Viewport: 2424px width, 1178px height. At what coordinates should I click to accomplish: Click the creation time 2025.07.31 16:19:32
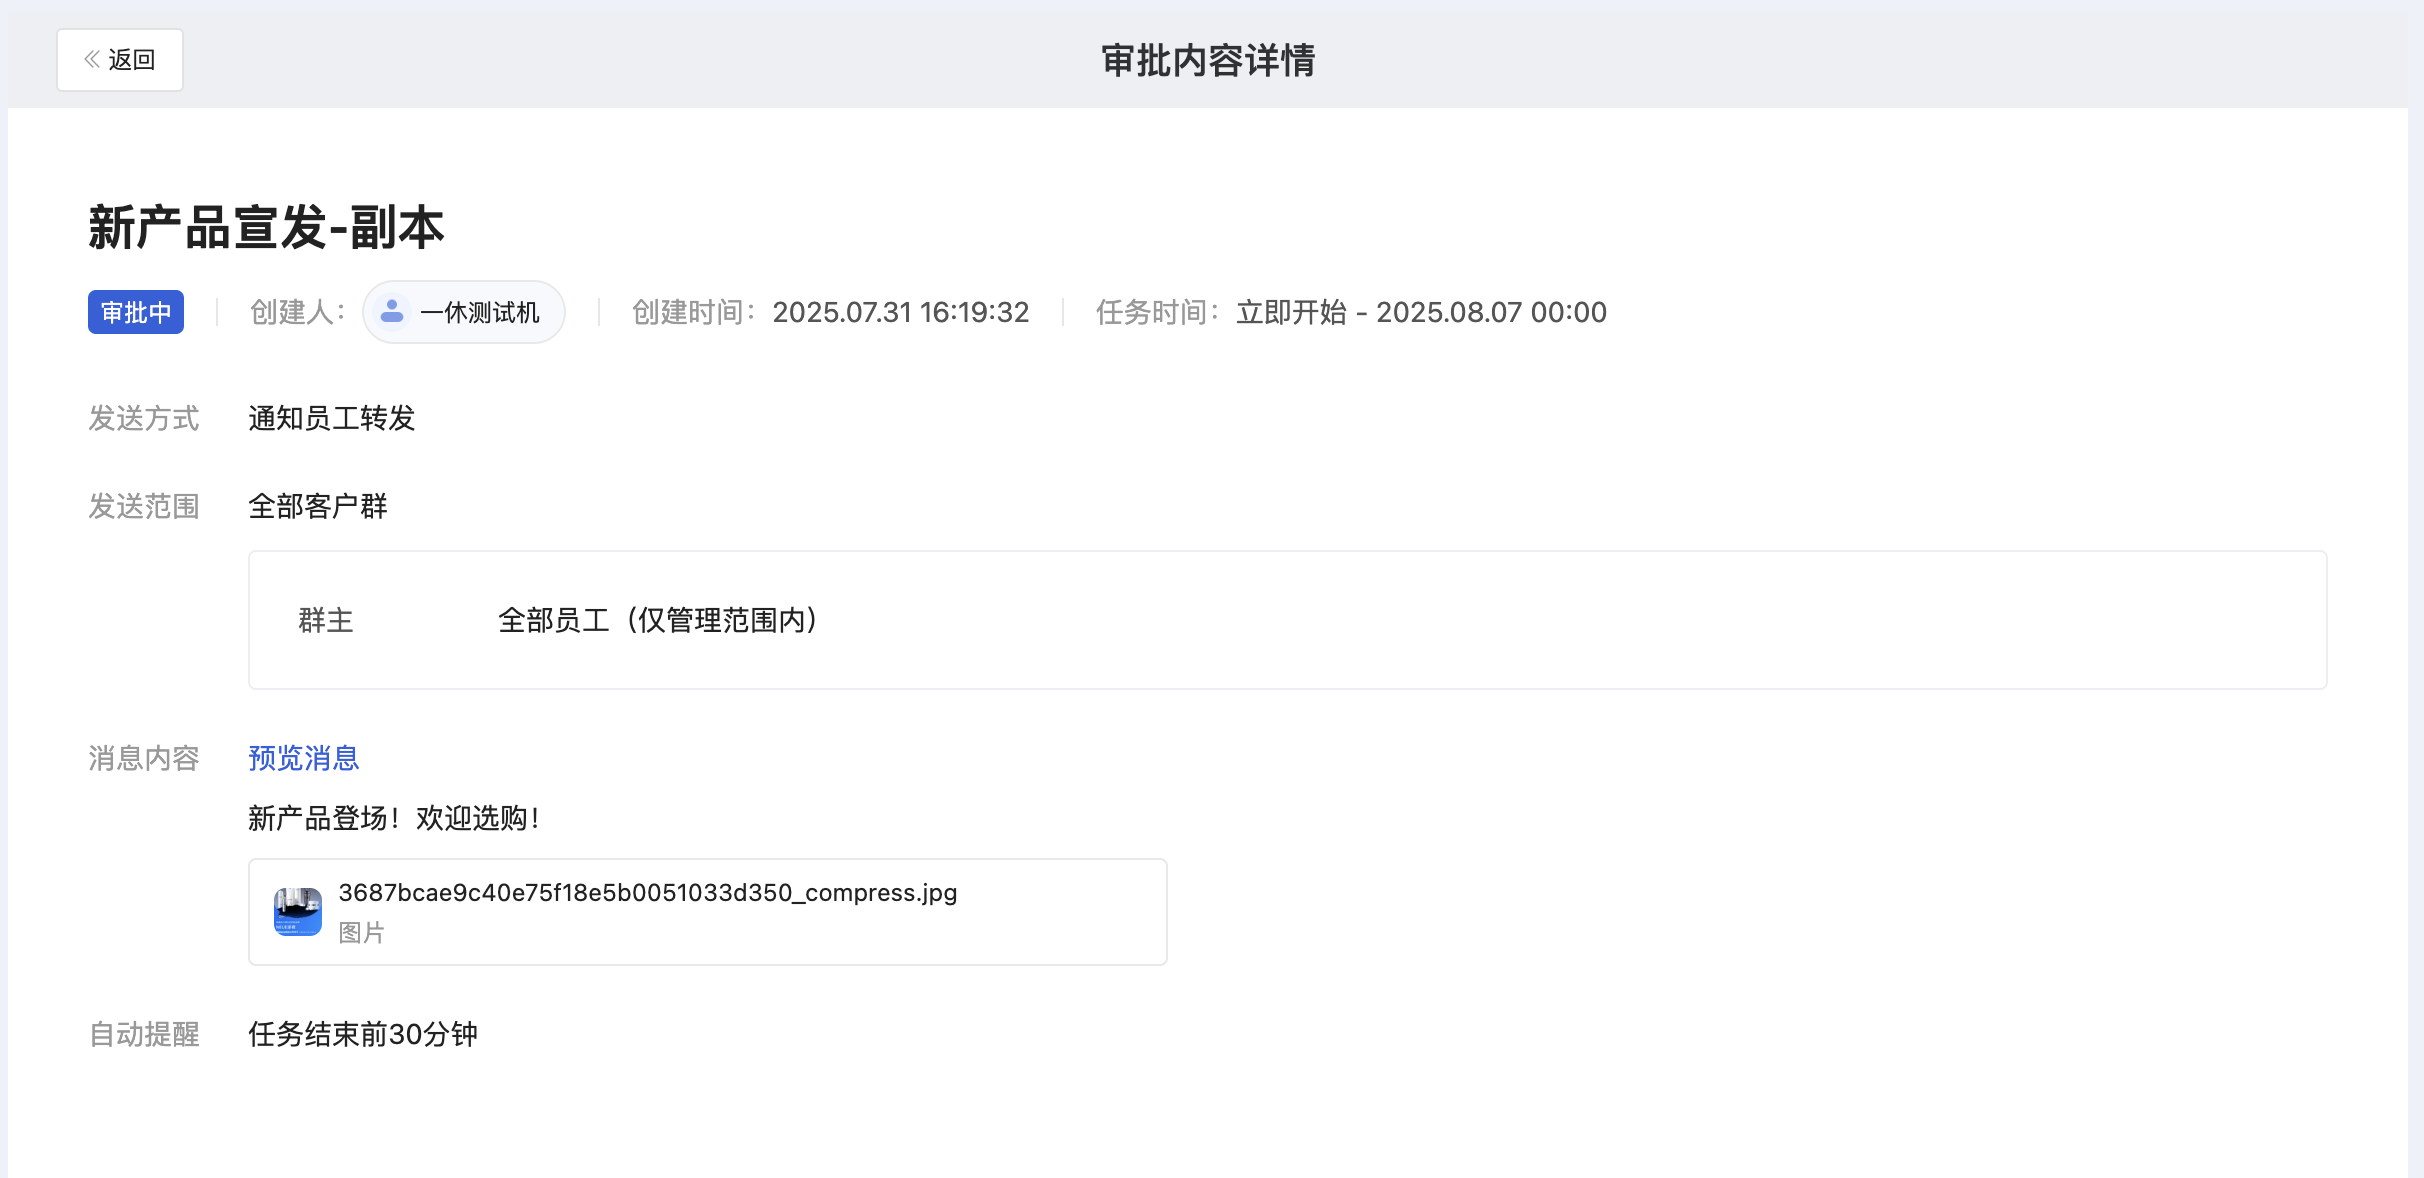point(901,312)
